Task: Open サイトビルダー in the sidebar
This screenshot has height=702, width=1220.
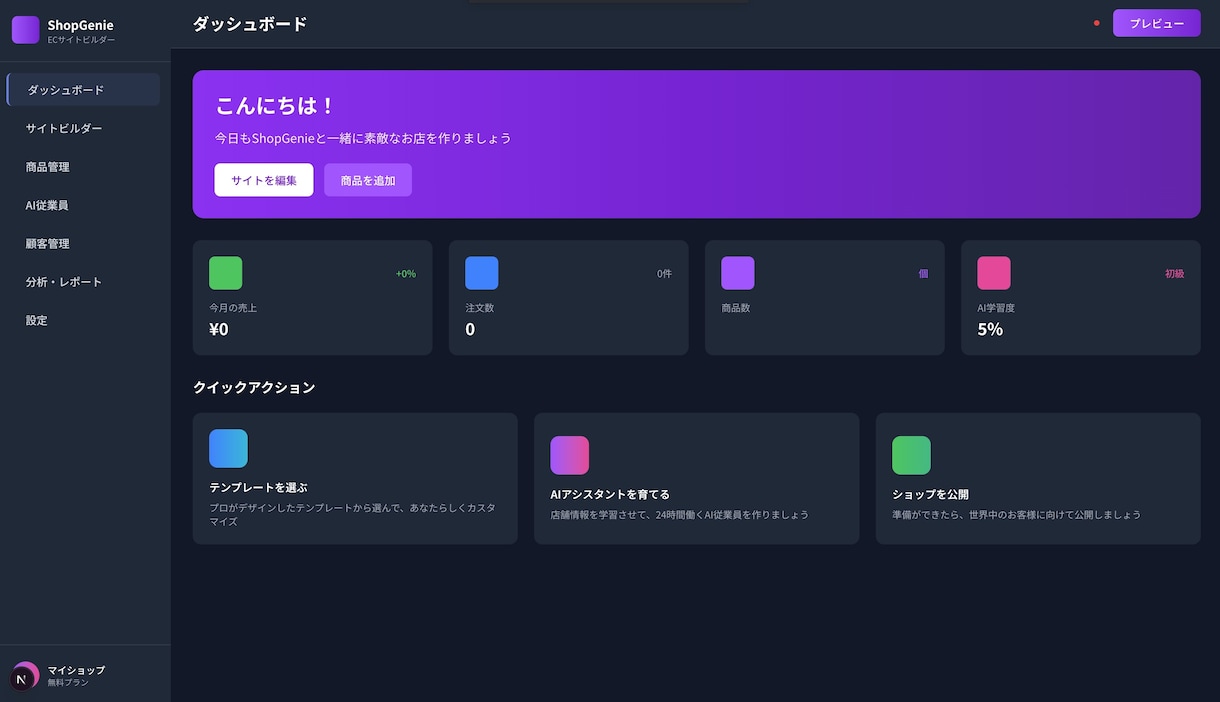Action: point(83,128)
